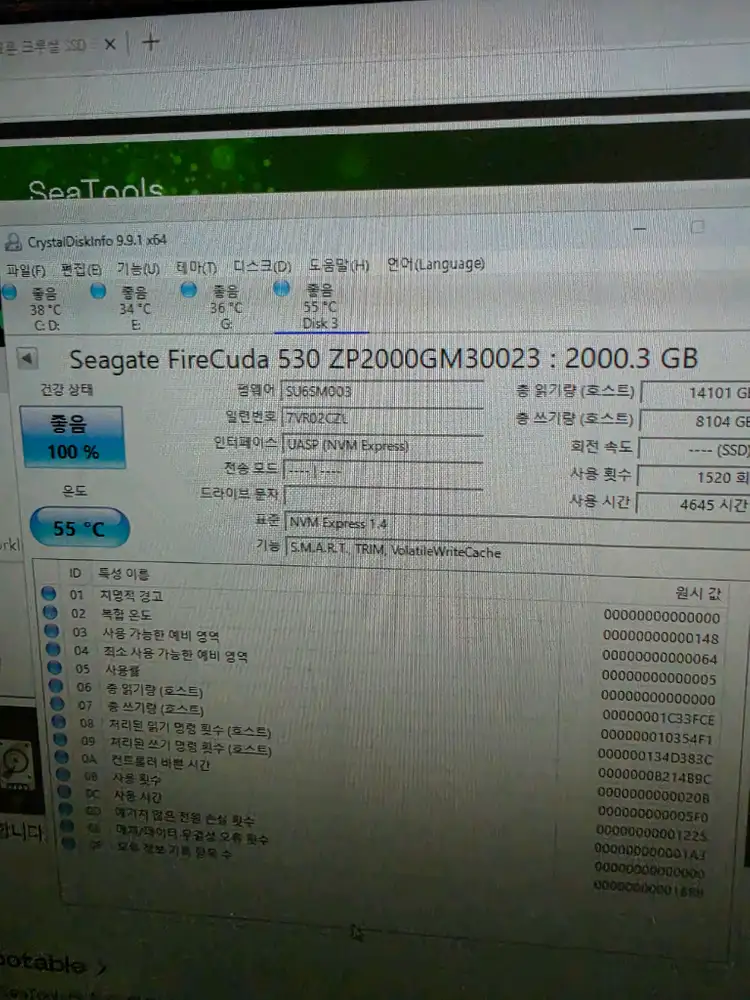750x1000 pixels.
Task: Click the 원시 값 column header
Action: pos(699,594)
